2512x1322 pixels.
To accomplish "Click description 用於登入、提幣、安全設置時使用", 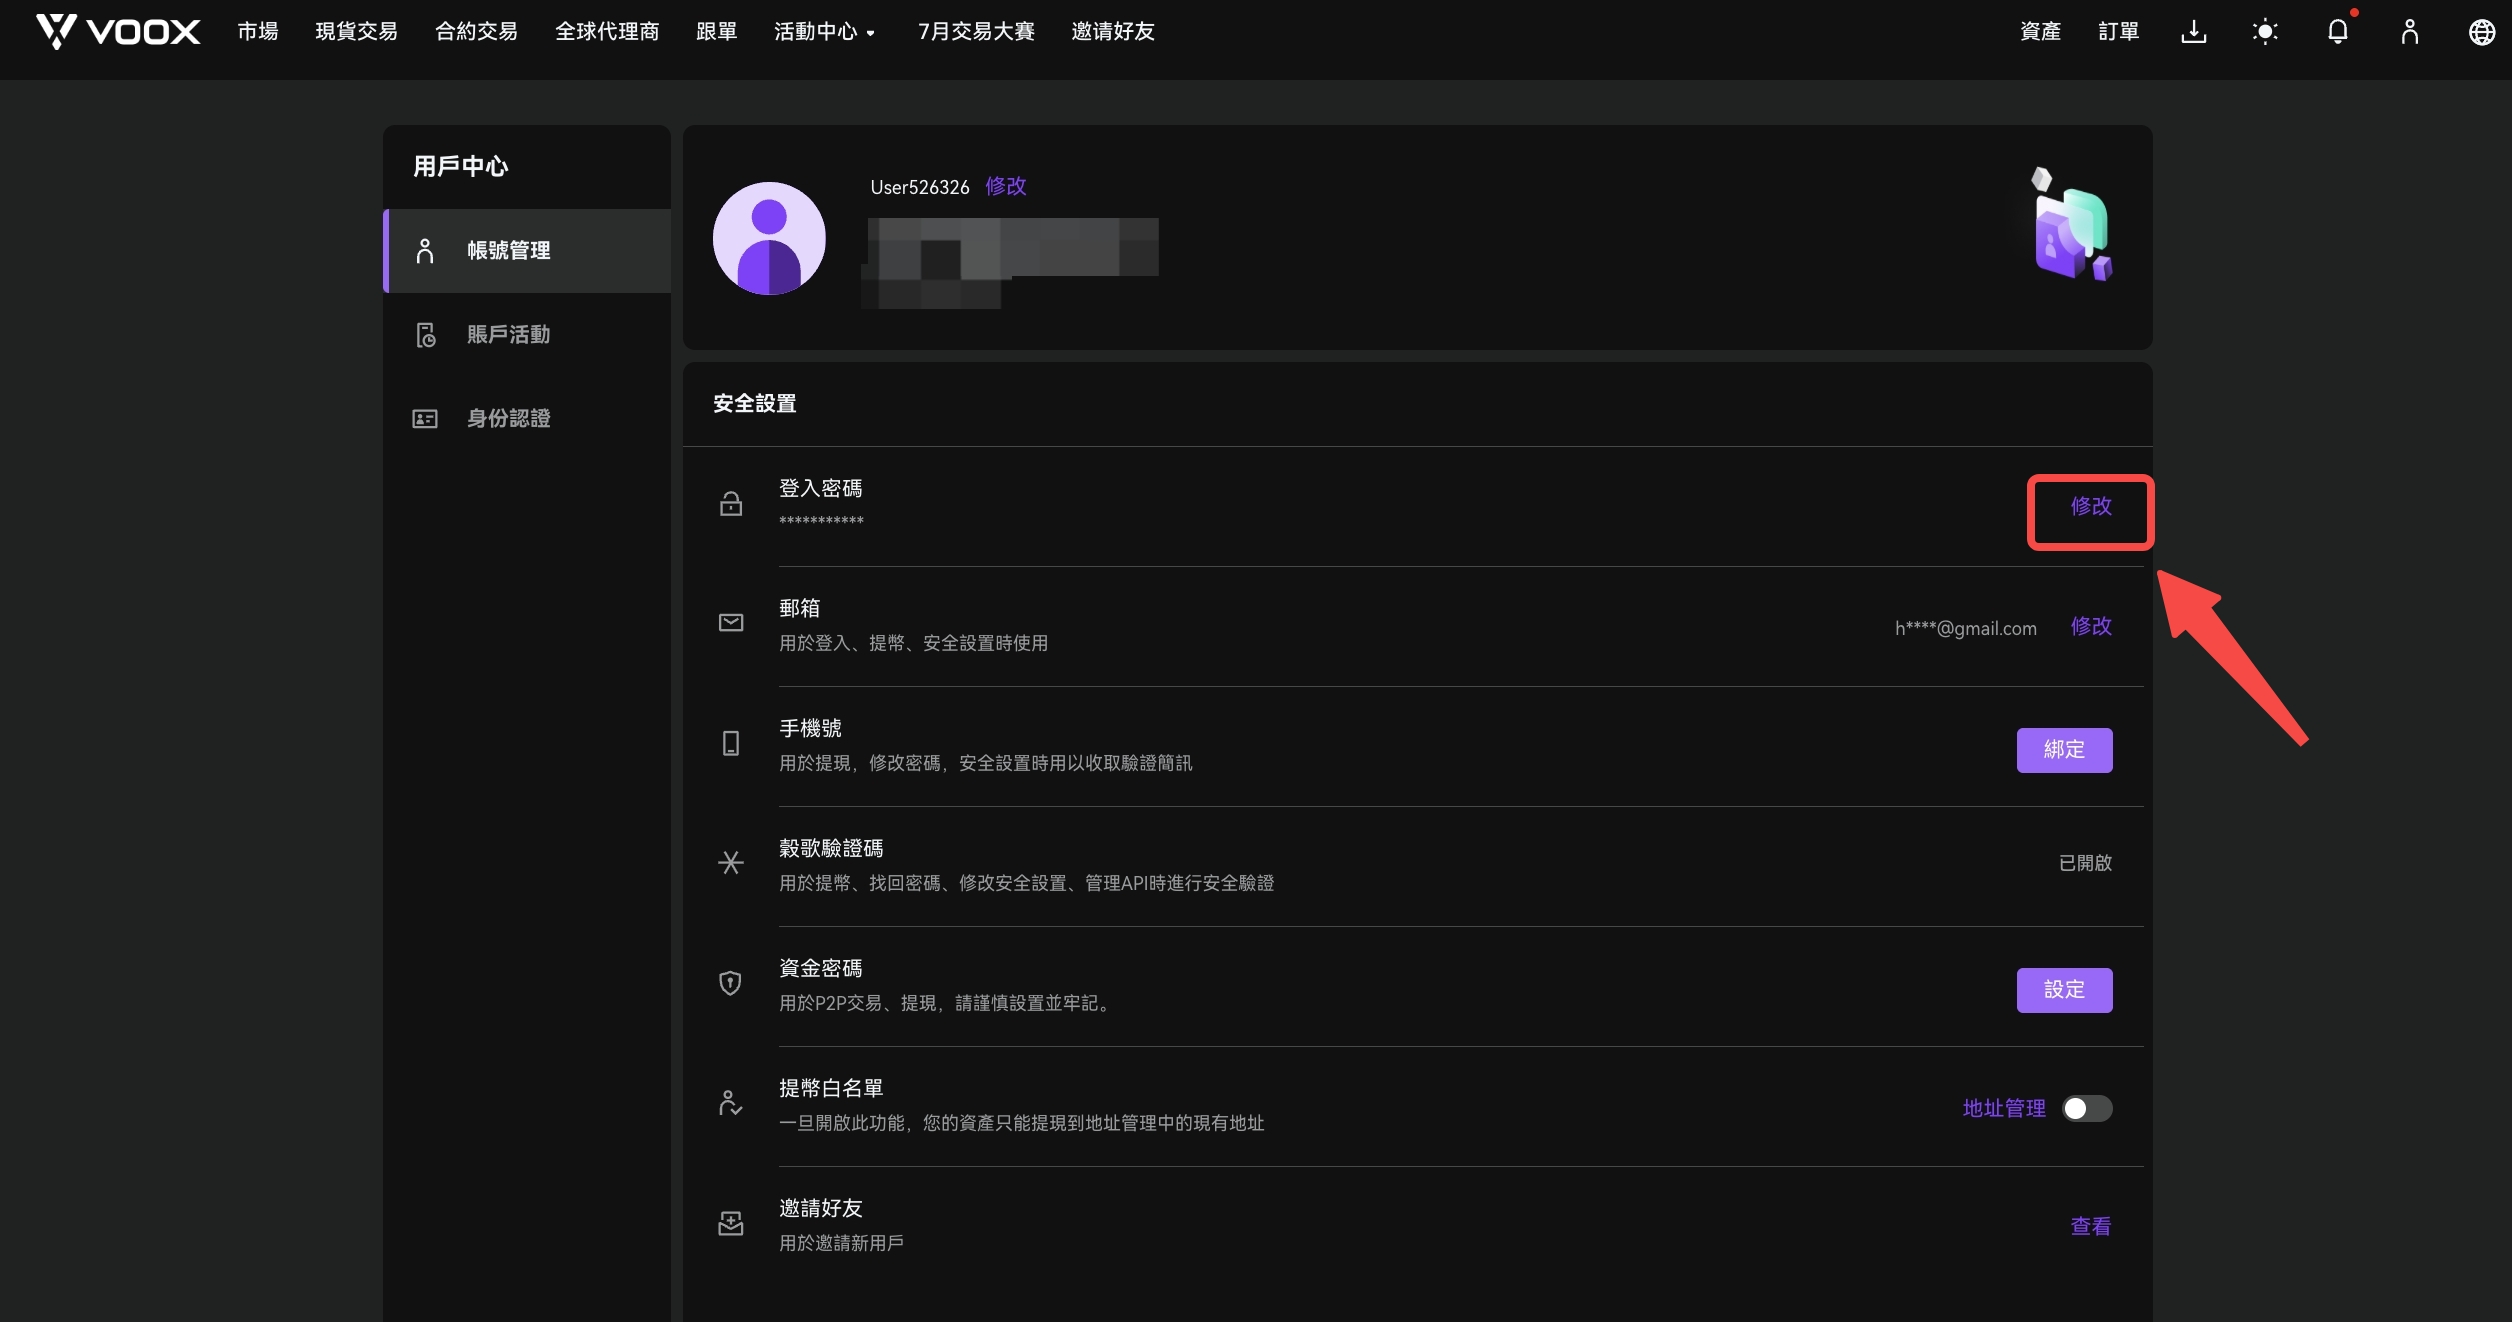I will (x=913, y=643).
